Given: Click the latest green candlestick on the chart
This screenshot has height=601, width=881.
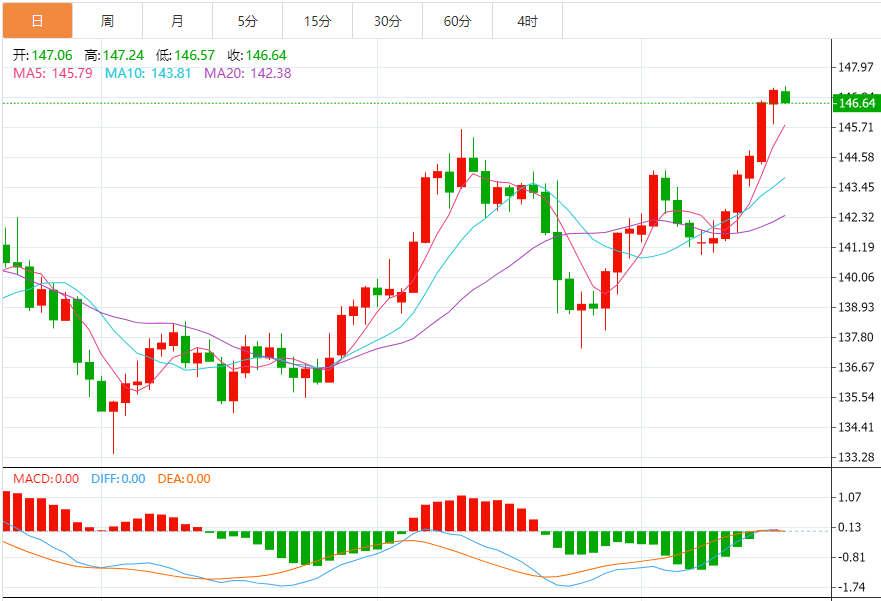Looking at the screenshot, I should [x=785, y=97].
